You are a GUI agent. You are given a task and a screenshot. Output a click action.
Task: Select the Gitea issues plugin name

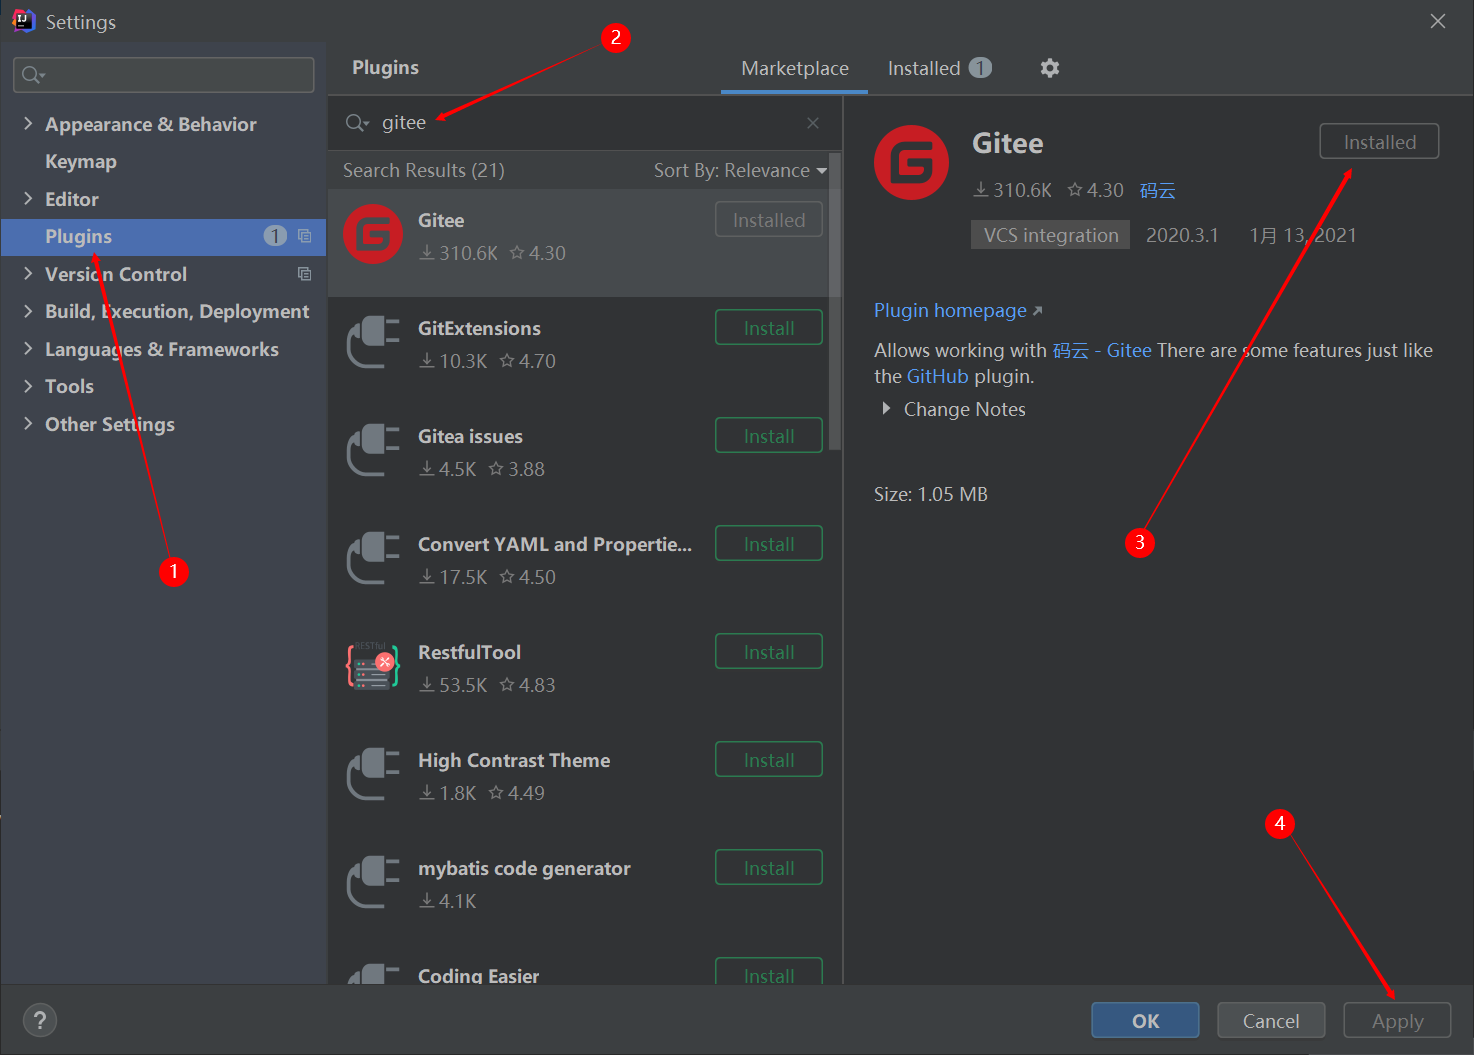[x=470, y=436]
